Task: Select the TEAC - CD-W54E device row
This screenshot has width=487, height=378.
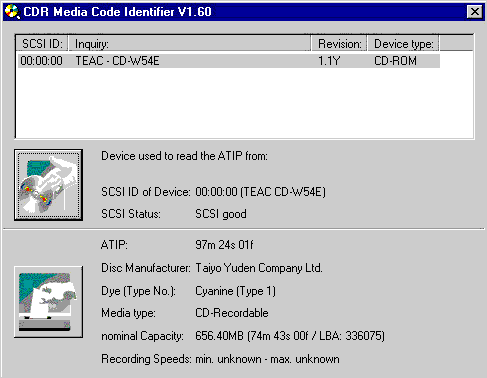Action: [229, 61]
